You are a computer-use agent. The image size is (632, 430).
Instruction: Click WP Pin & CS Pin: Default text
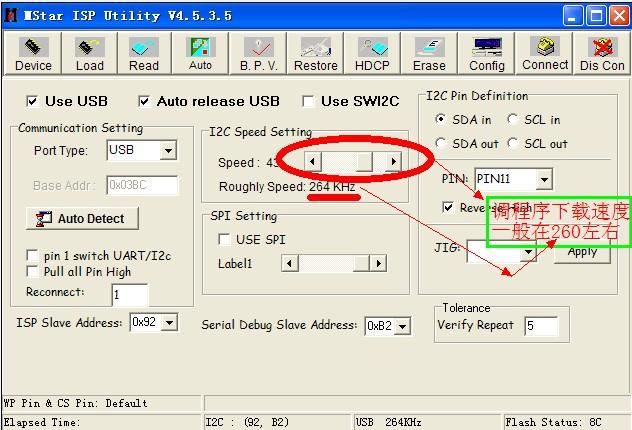pos(75,403)
